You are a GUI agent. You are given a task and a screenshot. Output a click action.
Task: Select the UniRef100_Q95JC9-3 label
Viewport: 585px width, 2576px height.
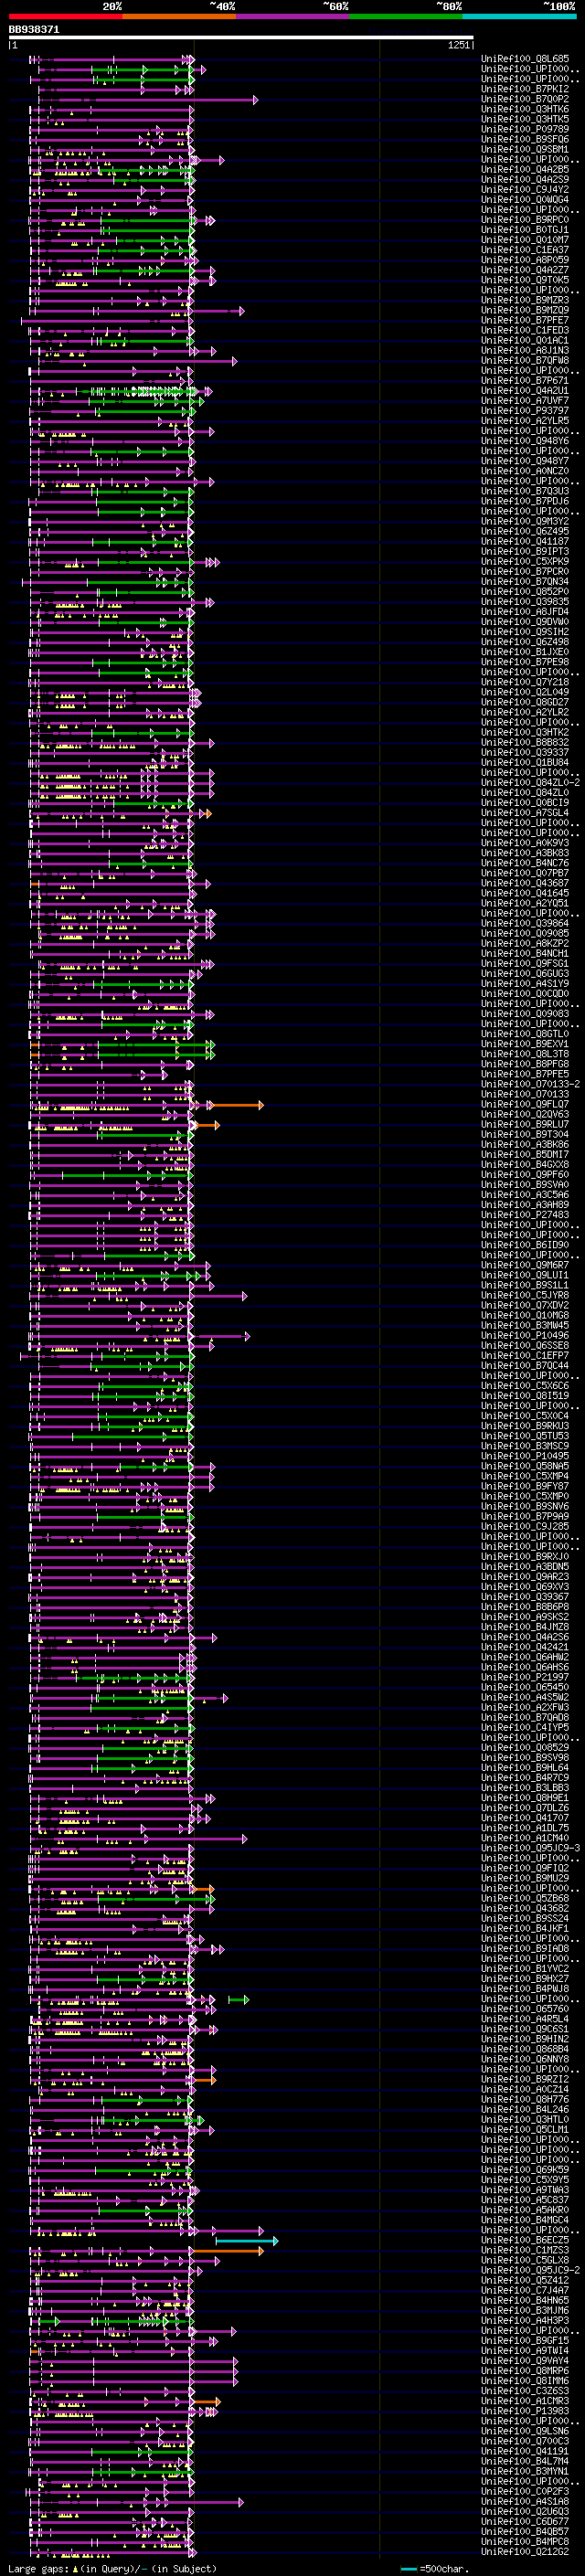(x=530, y=1848)
